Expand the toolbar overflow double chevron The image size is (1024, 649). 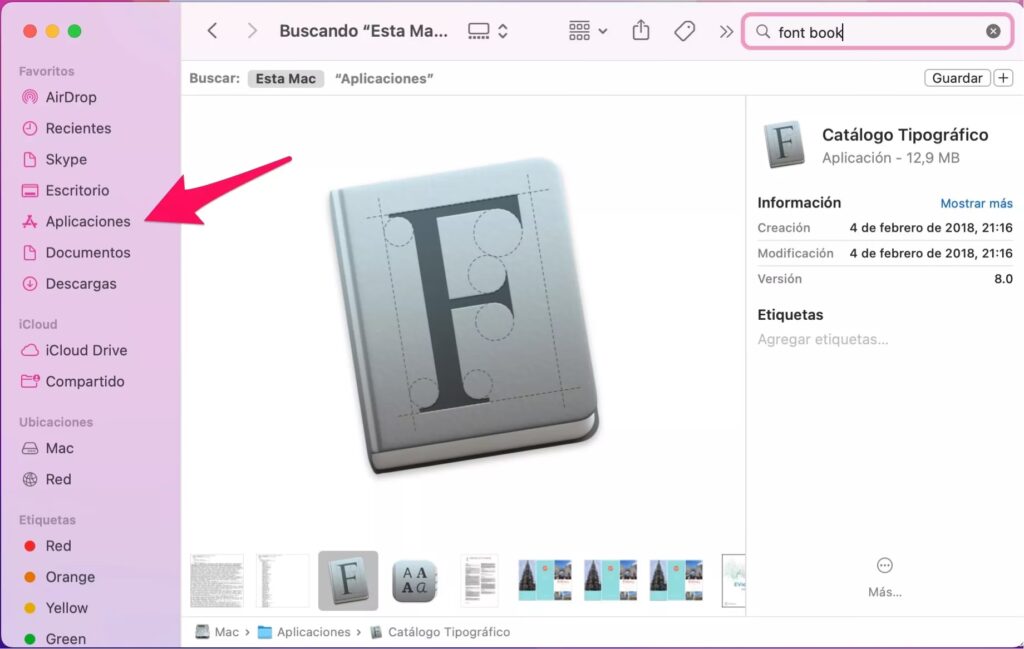(726, 31)
